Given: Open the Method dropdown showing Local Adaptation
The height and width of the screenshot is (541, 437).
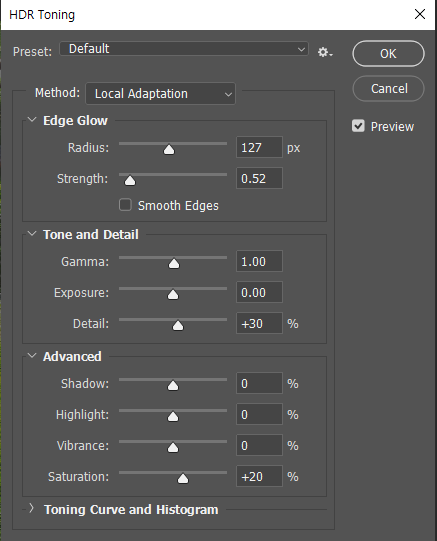Looking at the screenshot, I should [x=160, y=94].
